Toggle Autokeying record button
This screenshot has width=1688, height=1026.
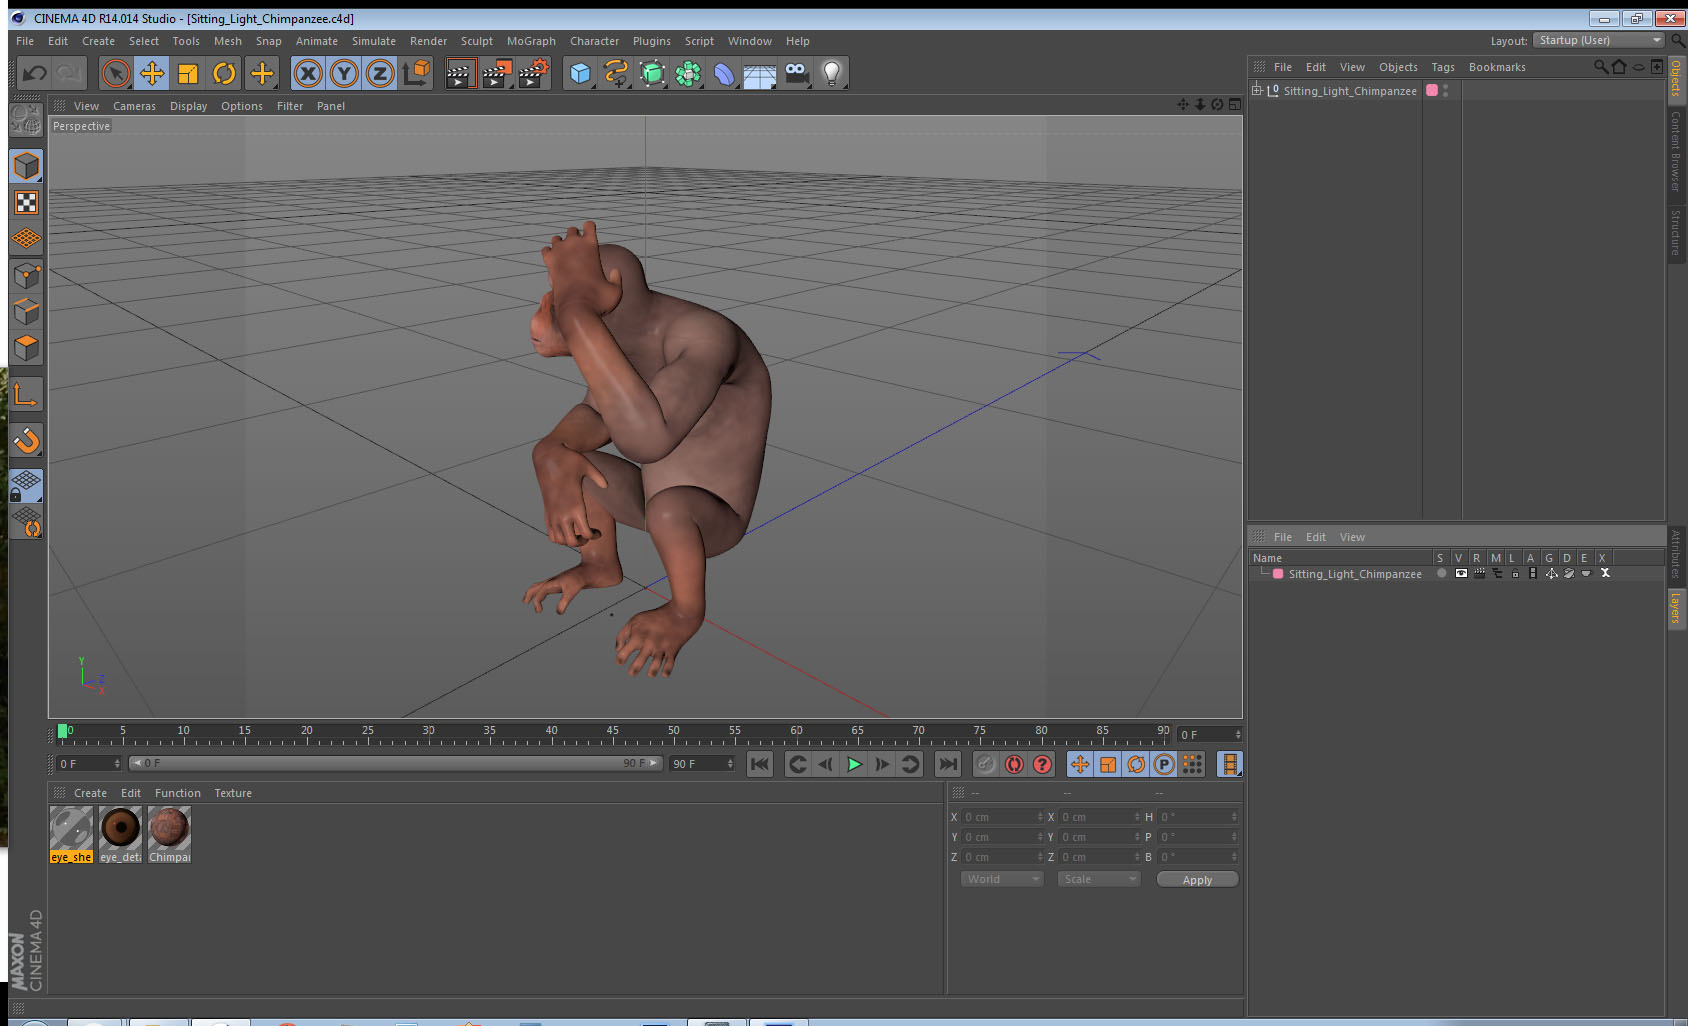[1014, 764]
